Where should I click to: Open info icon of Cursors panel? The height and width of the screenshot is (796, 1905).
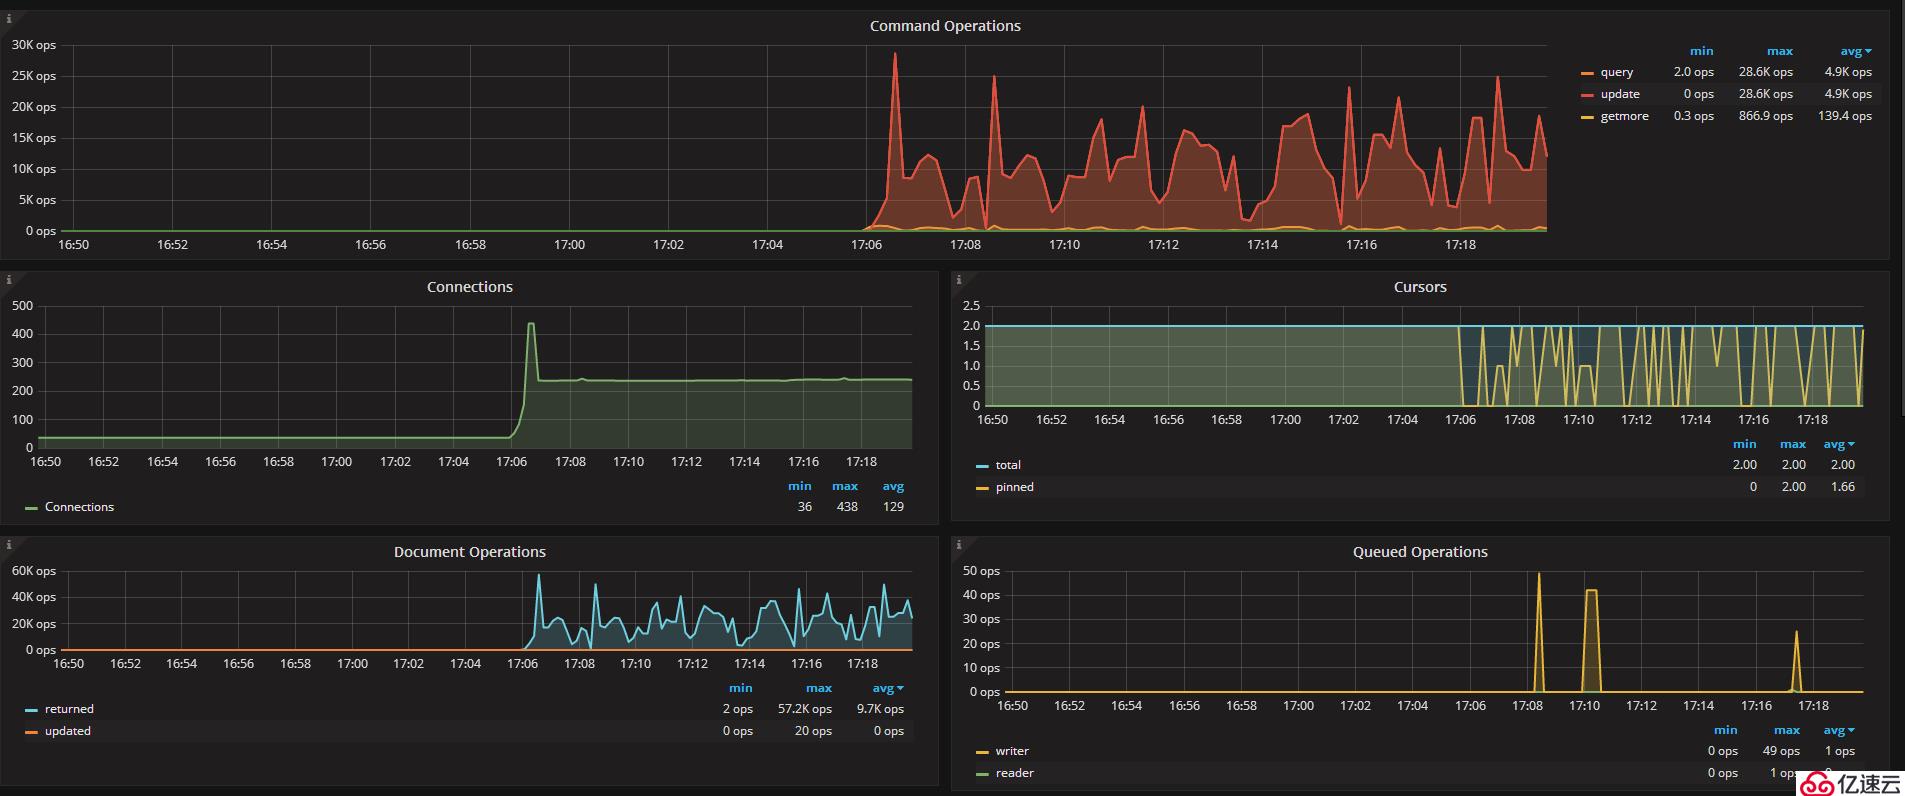click(959, 280)
